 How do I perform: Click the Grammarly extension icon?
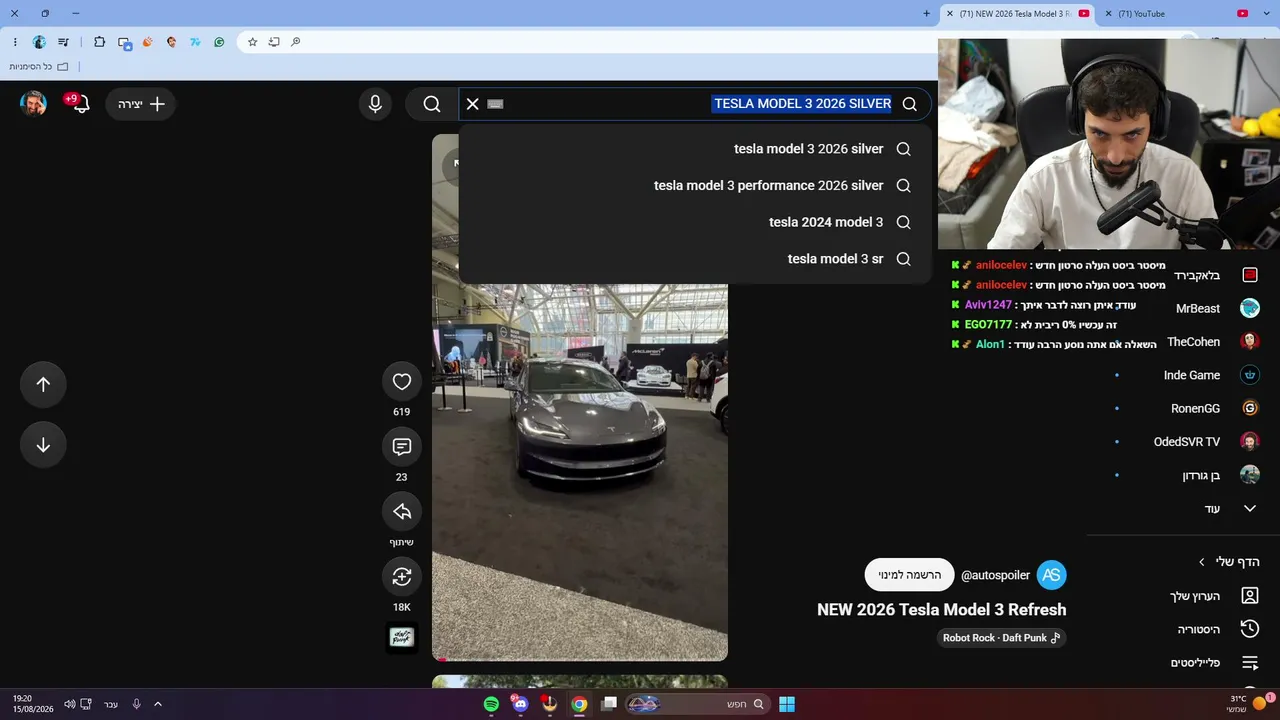click(x=219, y=42)
